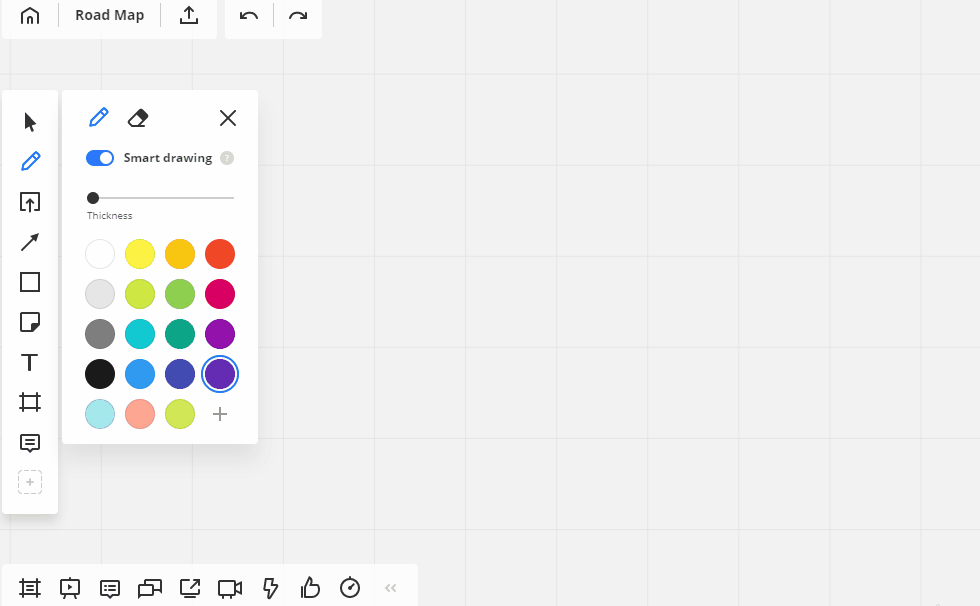Pick the white color swatch
The image size is (980, 606).
(100, 254)
